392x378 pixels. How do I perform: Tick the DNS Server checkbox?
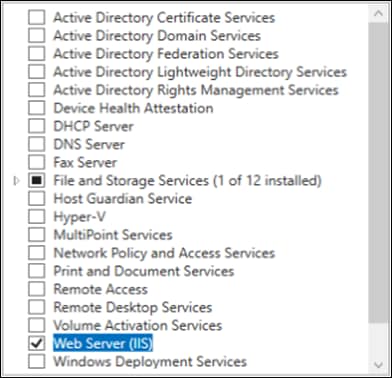point(37,144)
